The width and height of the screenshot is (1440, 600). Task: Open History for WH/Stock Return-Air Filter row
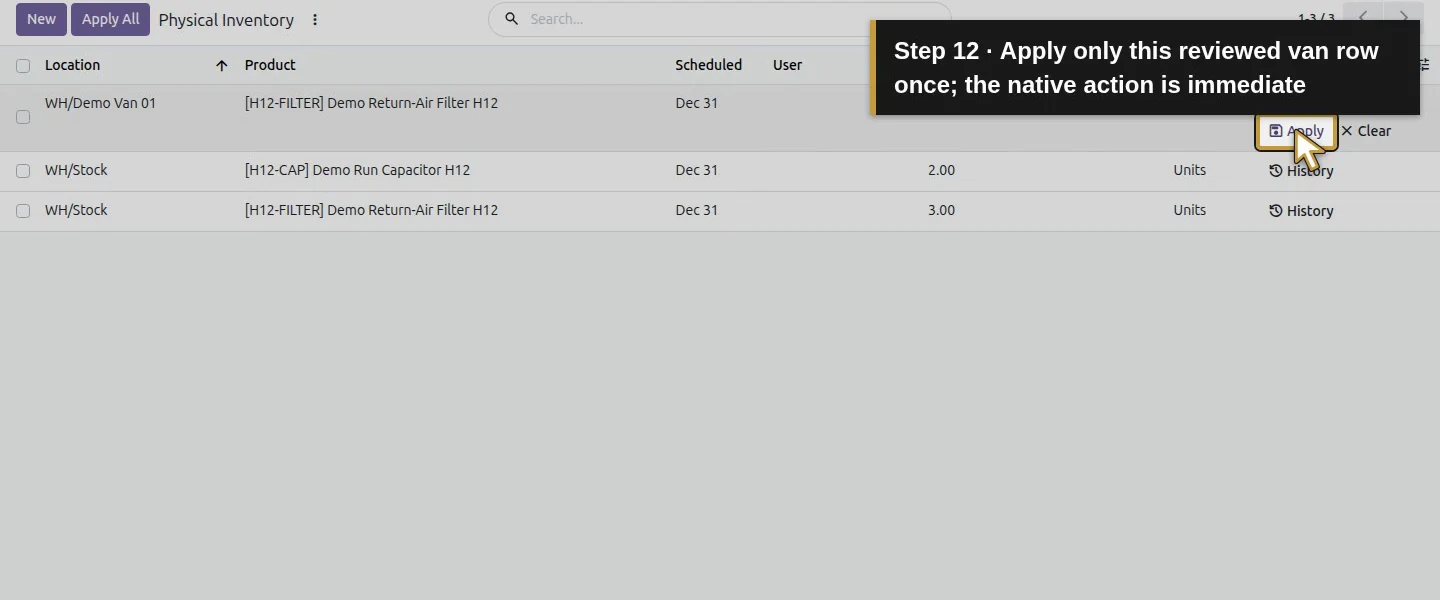coord(1301,211)
